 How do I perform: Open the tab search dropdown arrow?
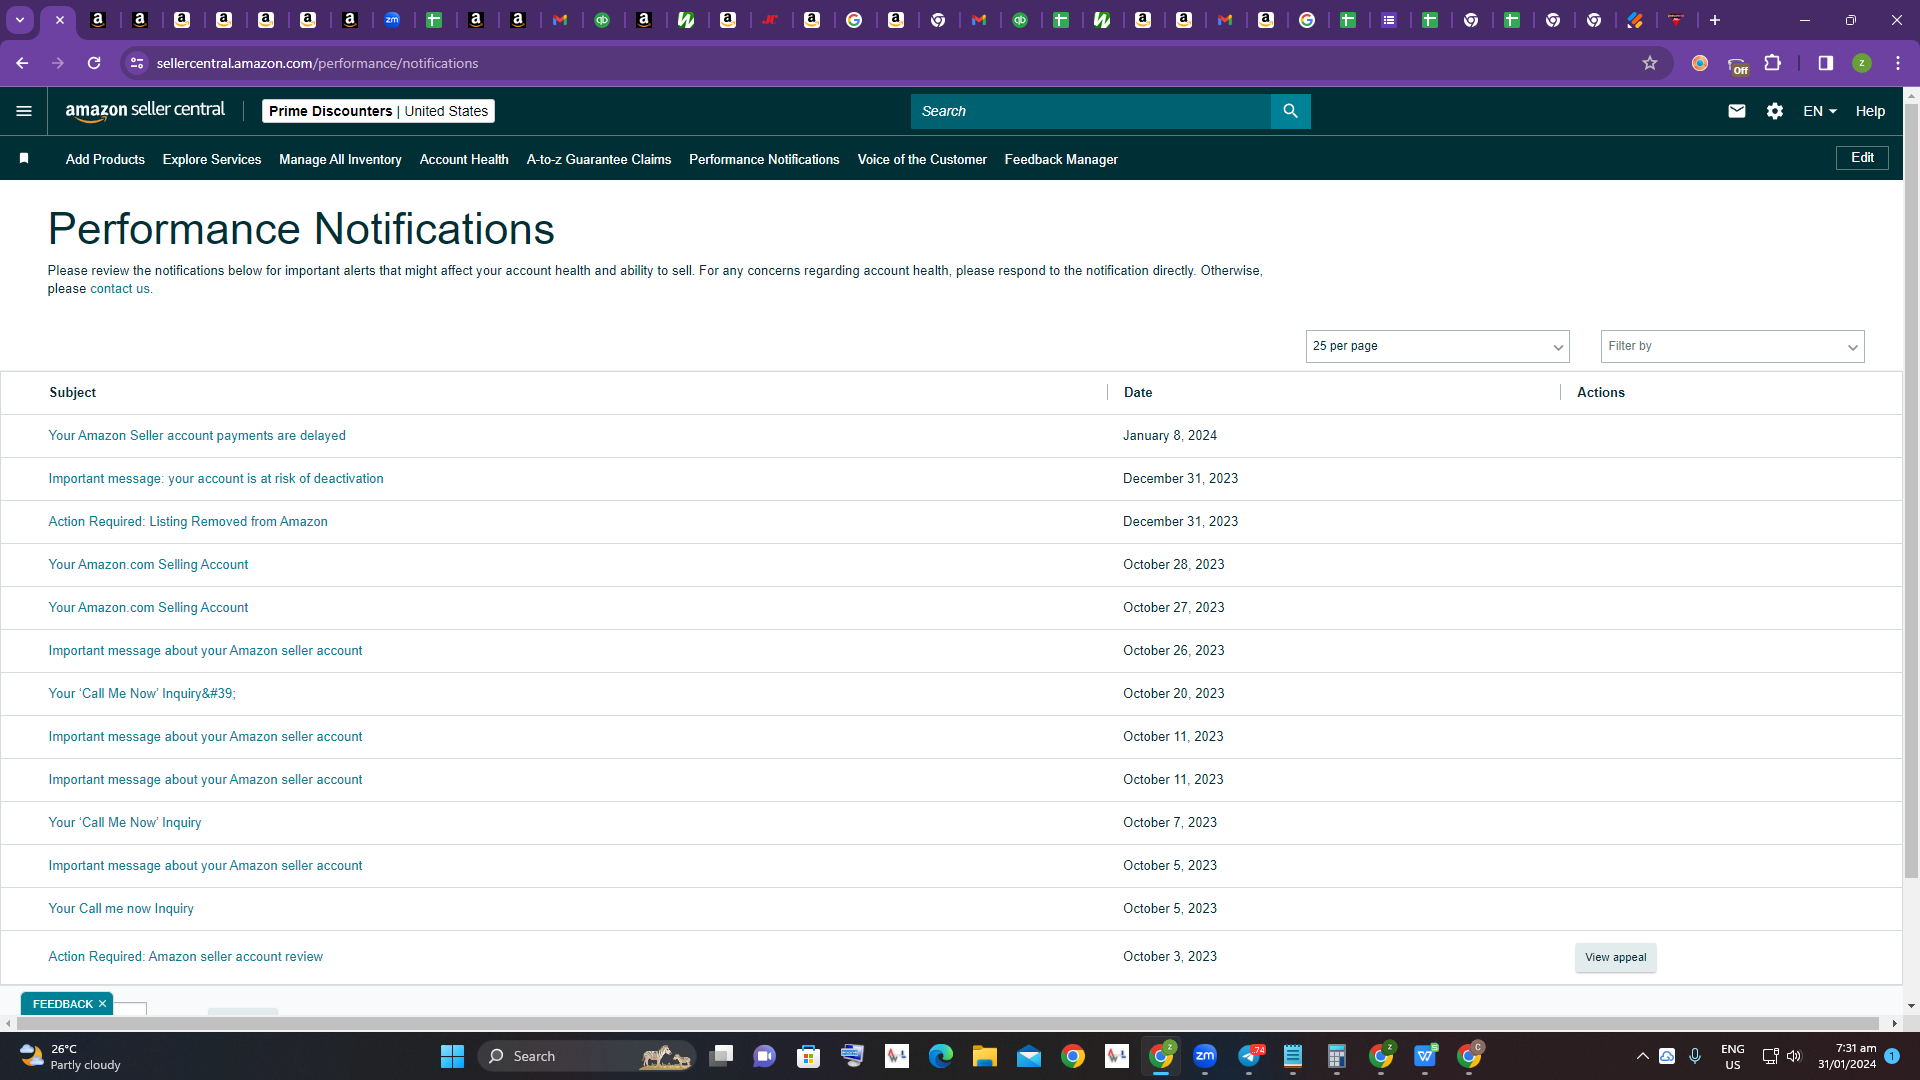20,20
